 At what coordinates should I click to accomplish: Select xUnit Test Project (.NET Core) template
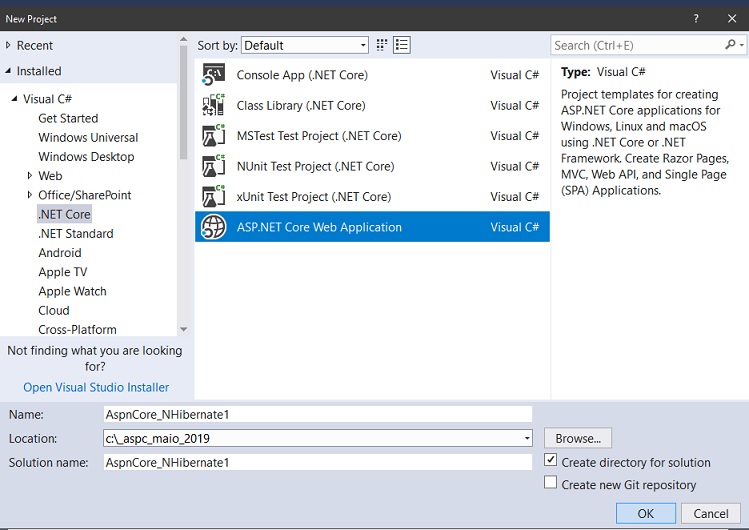[x=372, y=197]
